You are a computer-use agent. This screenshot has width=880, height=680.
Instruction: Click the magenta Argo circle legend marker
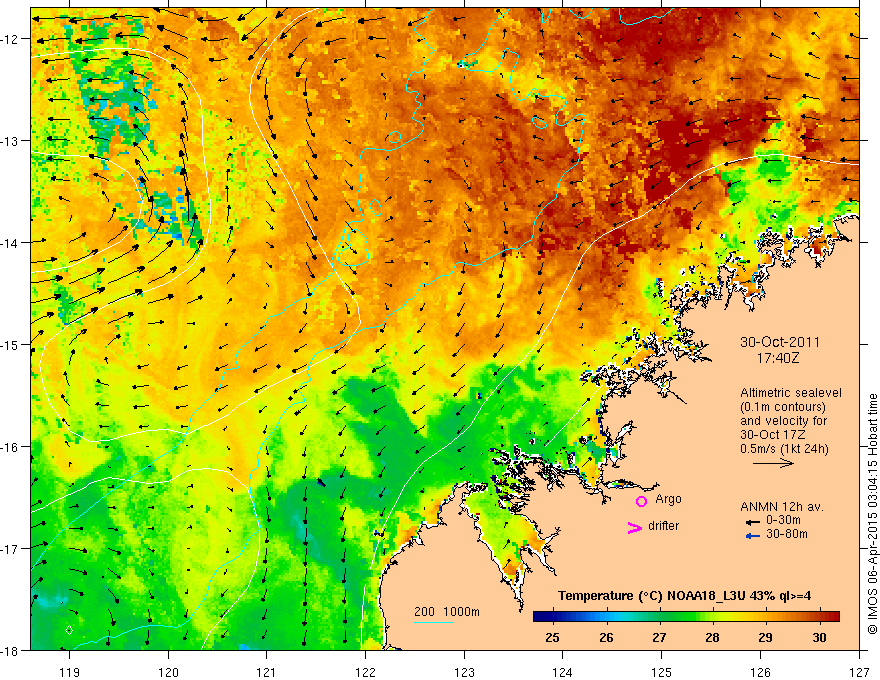tap(641, 501)
